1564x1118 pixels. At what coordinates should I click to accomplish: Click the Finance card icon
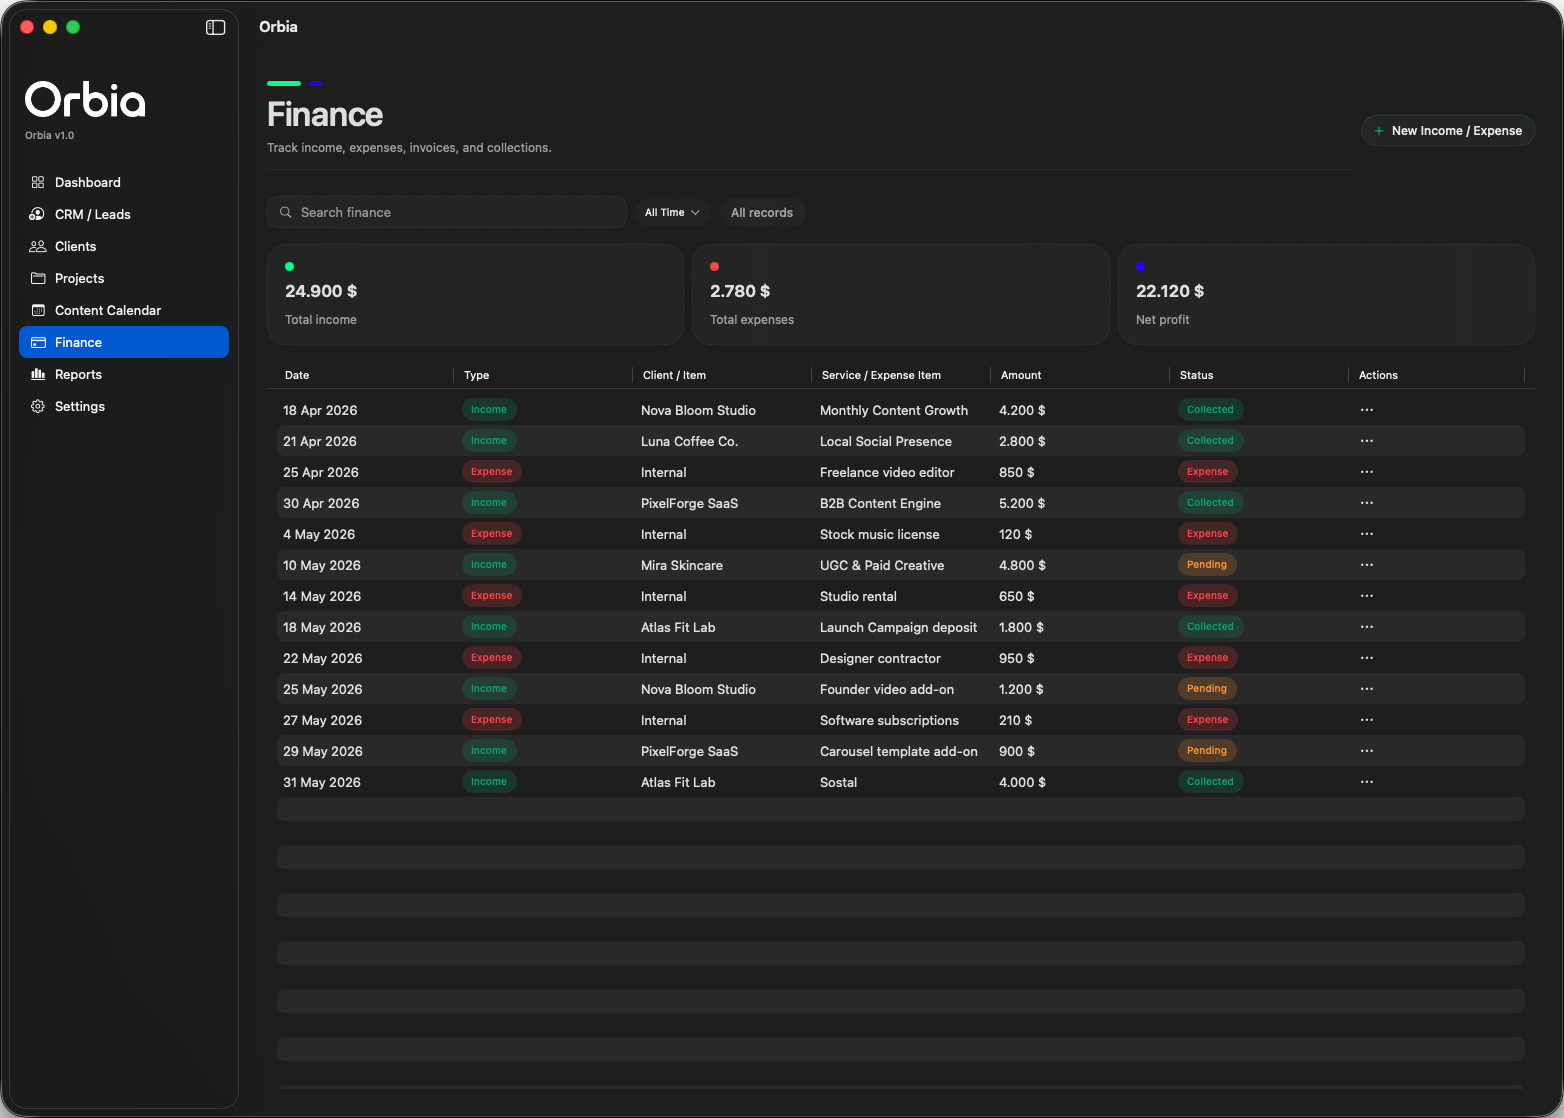pyautogui.click(x=38, y=342)
